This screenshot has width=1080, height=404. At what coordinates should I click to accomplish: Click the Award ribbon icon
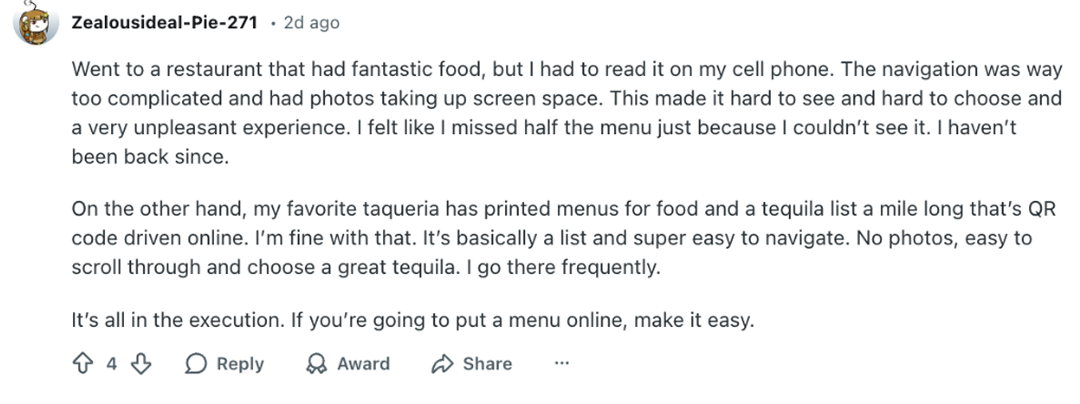(x=316, y=364)
